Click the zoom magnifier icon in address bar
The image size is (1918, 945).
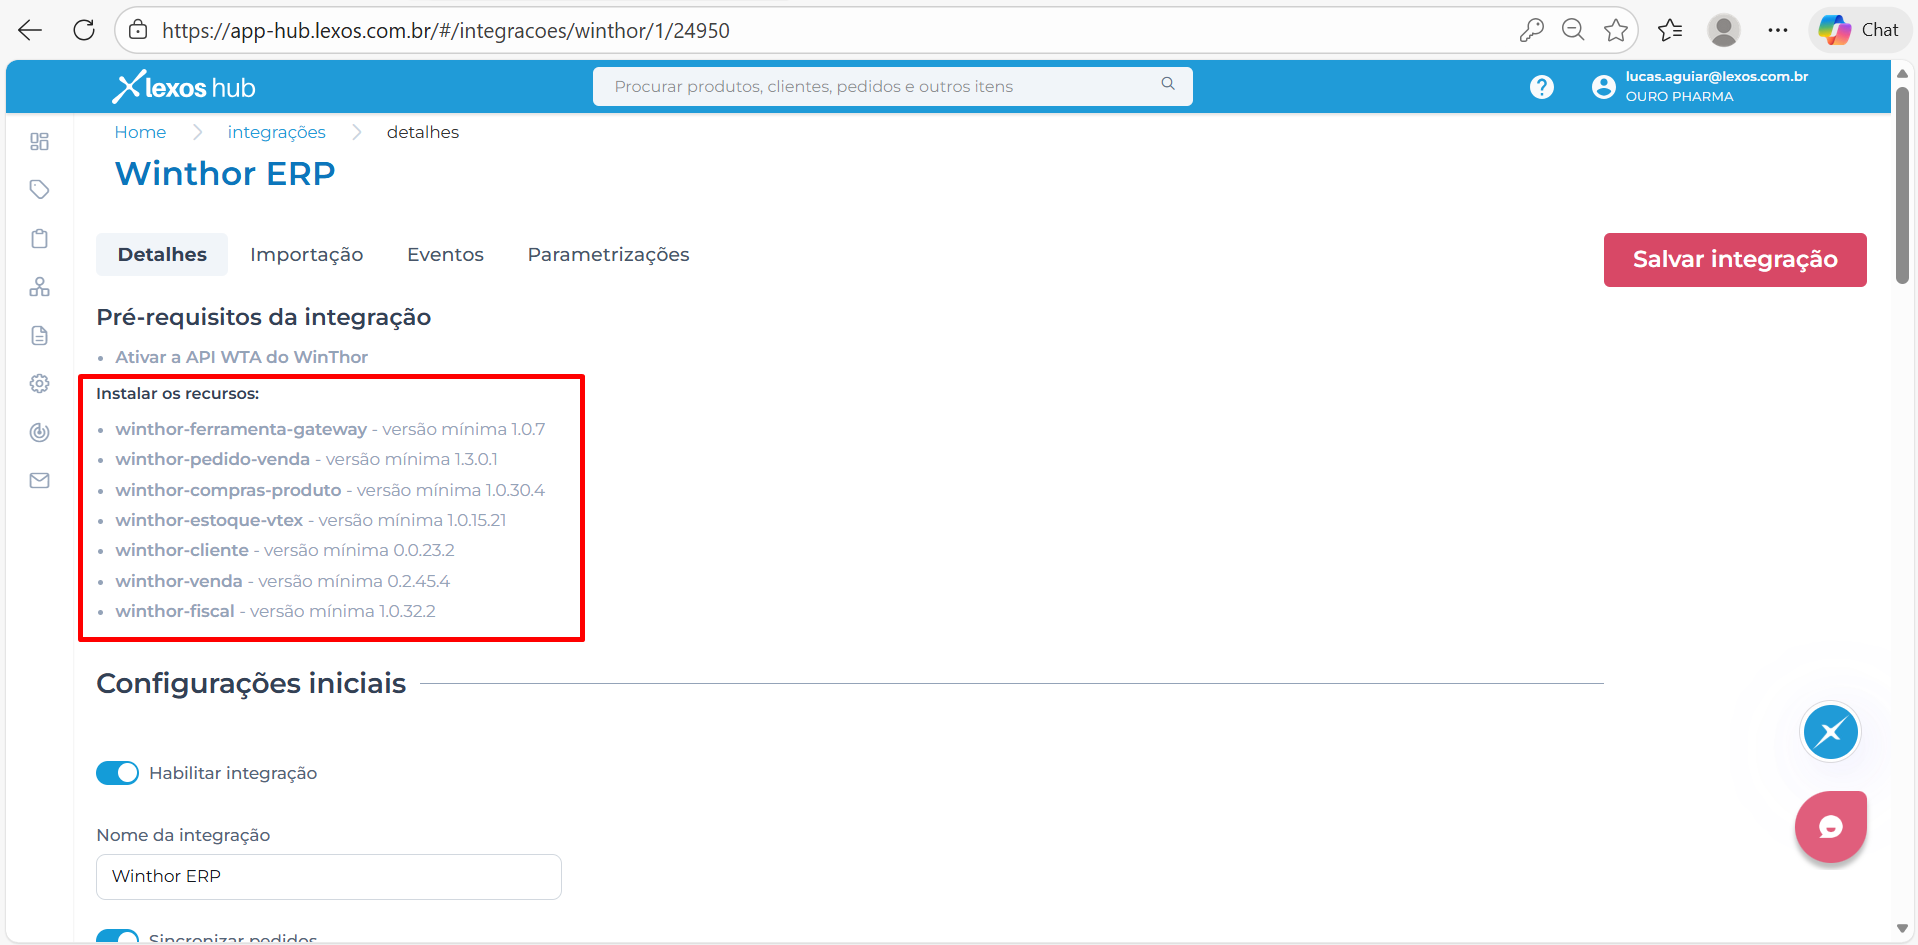[1573, 30]
